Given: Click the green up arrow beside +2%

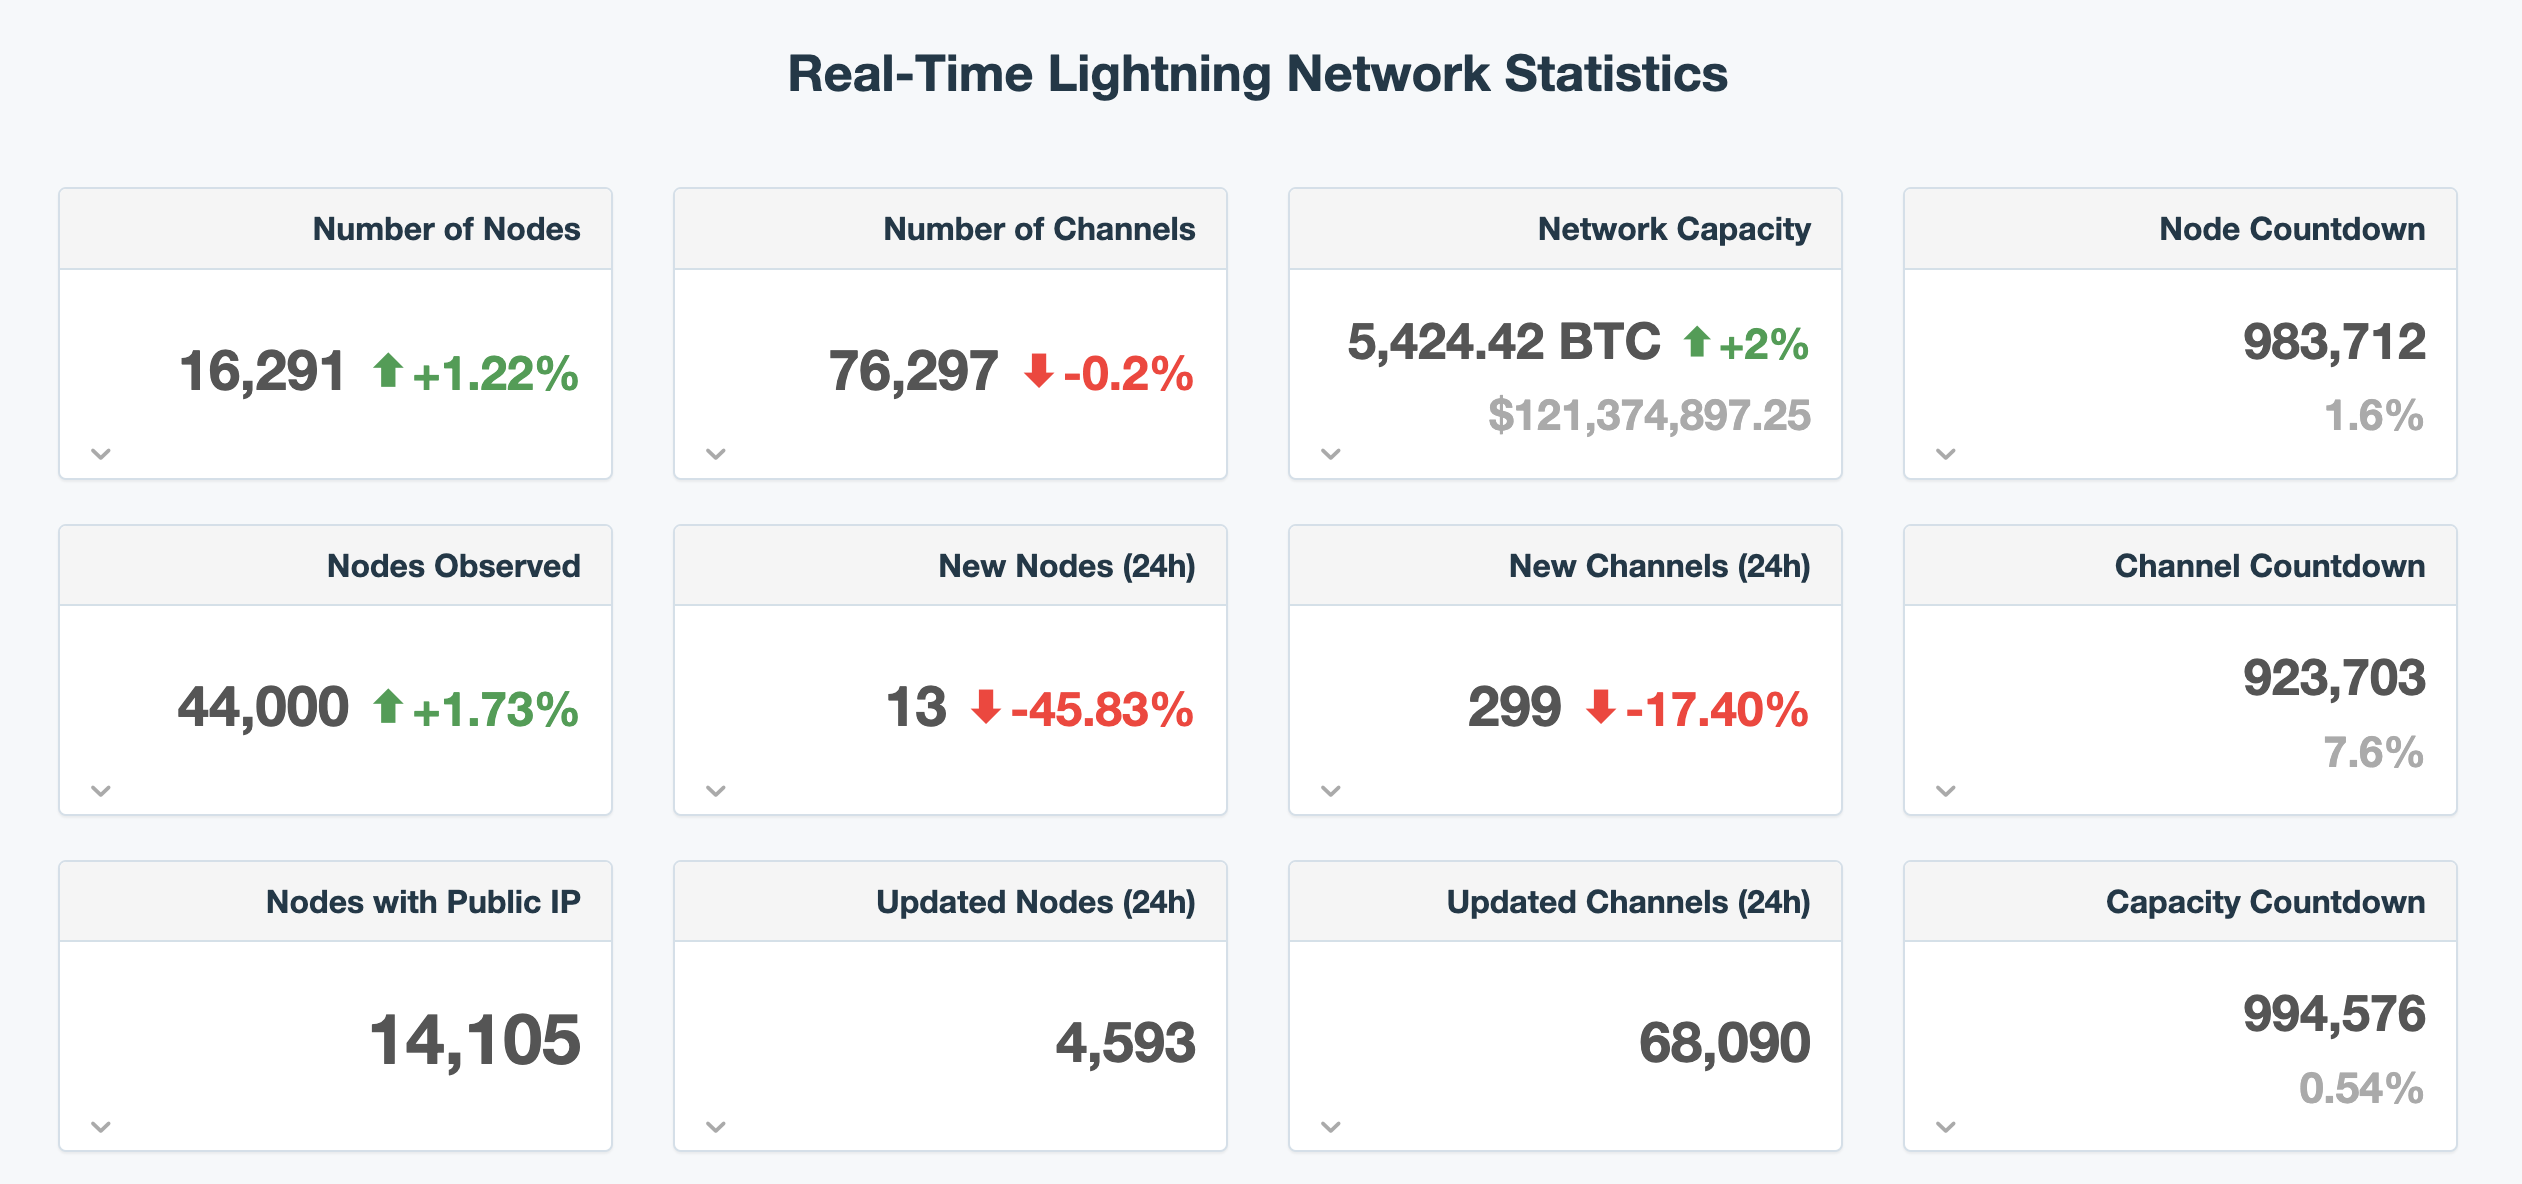Looking at the screenshot, I should point(1696,342).
